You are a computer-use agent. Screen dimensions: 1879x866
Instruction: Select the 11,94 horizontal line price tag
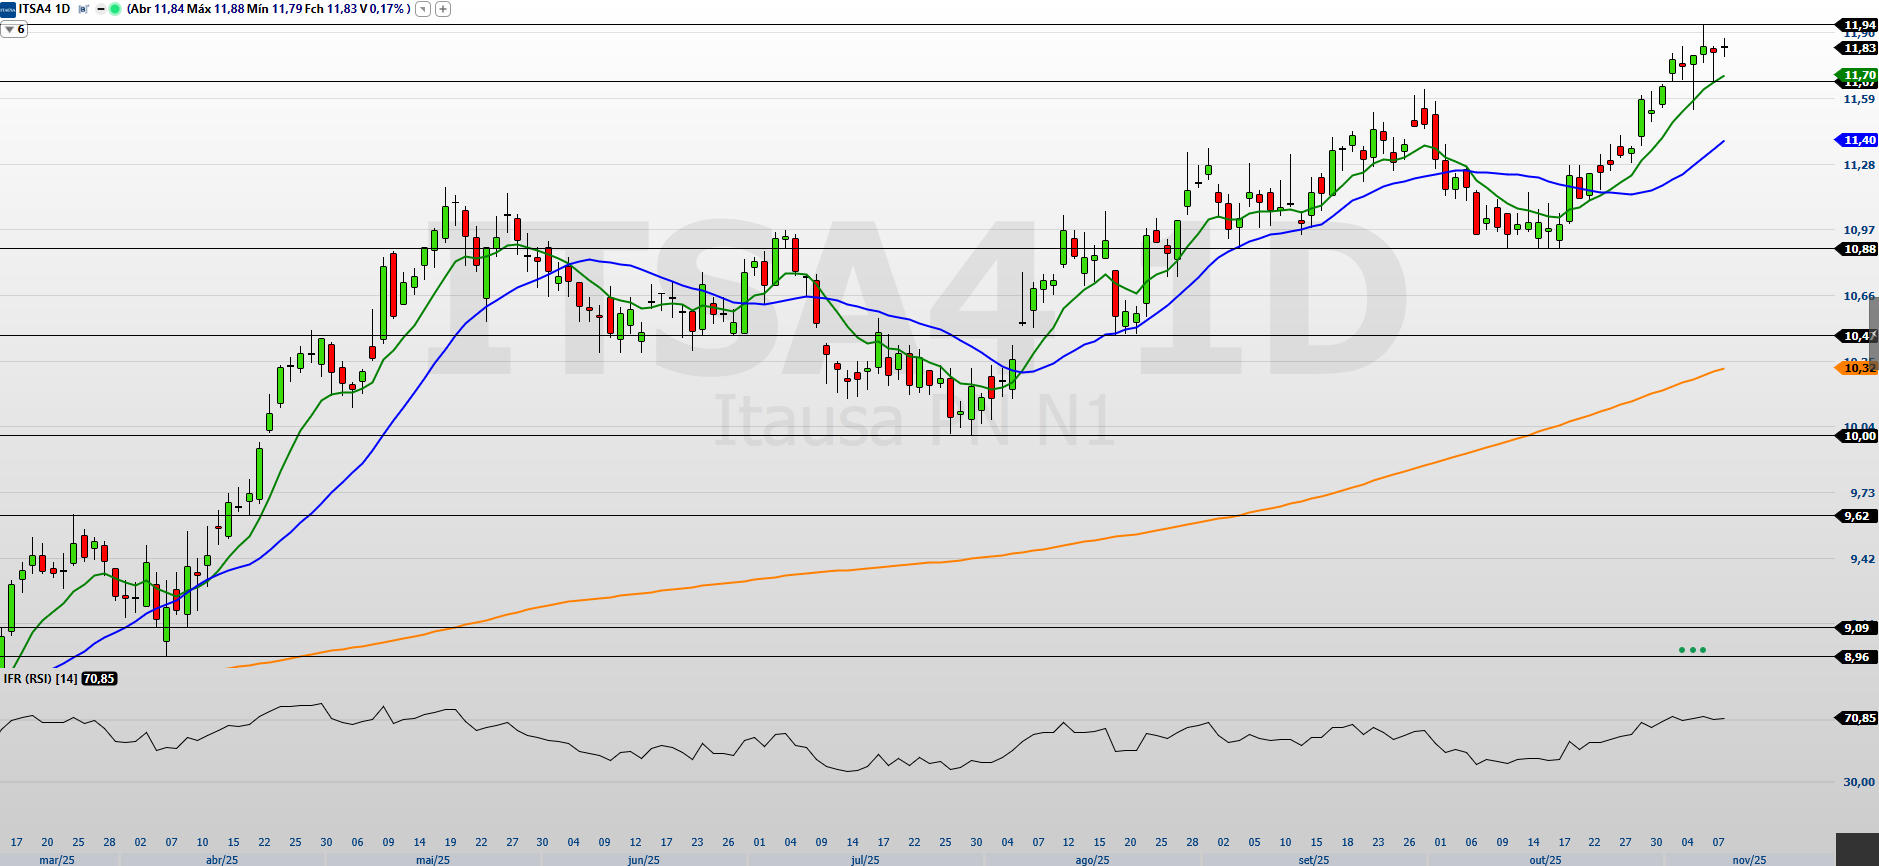[x=1858, y=25]
